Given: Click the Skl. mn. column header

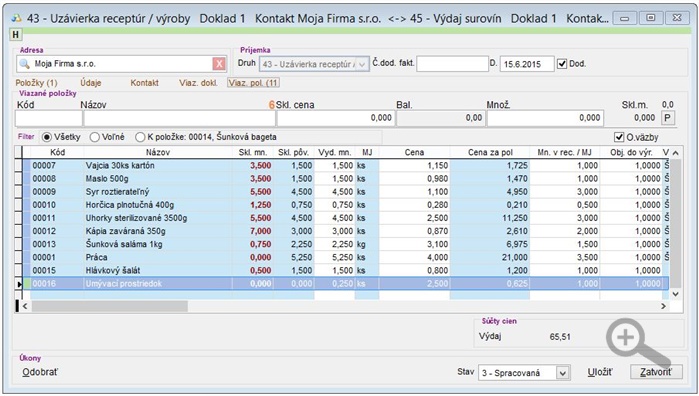Looking at the screenshot, I should (253, 153).
